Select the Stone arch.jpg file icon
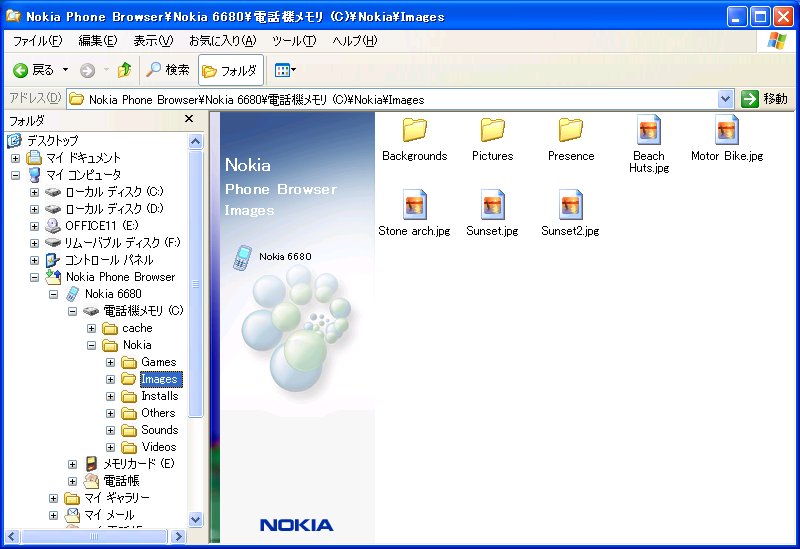This screenshot has width=800, height=549. (414, 205)
